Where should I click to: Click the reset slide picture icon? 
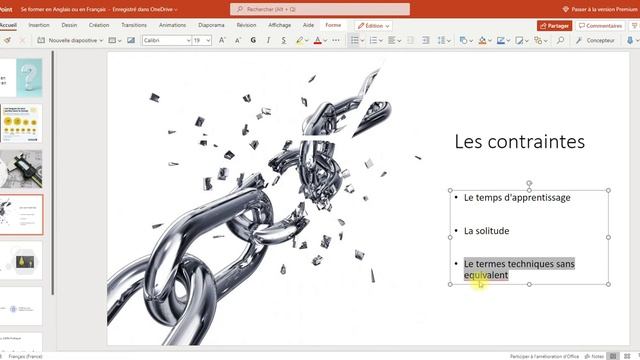(131, 40)
